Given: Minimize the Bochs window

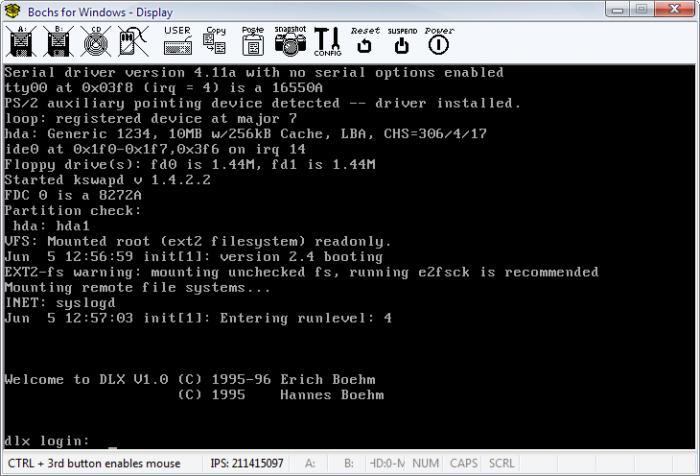Looking at the screenshot, I should point(617,9).
